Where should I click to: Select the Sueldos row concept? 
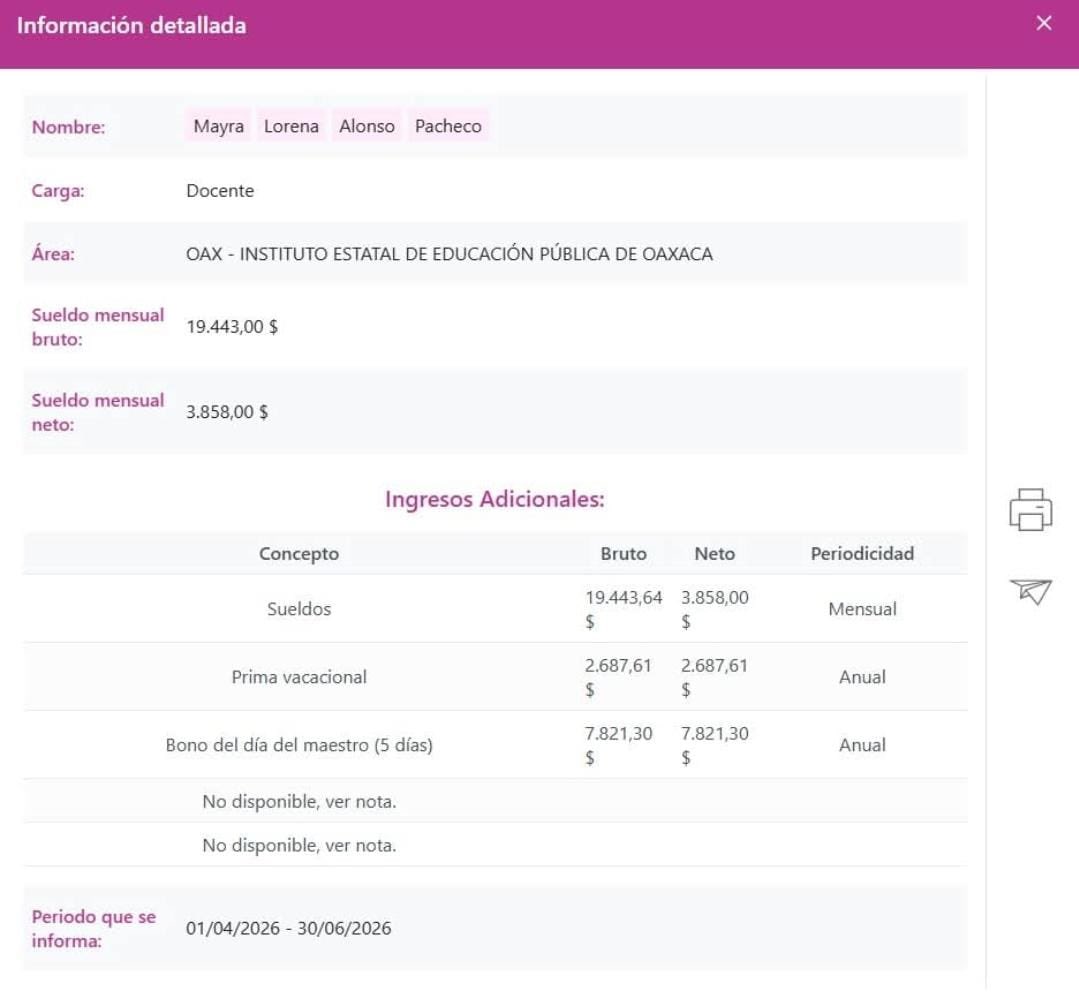[299, 609]
